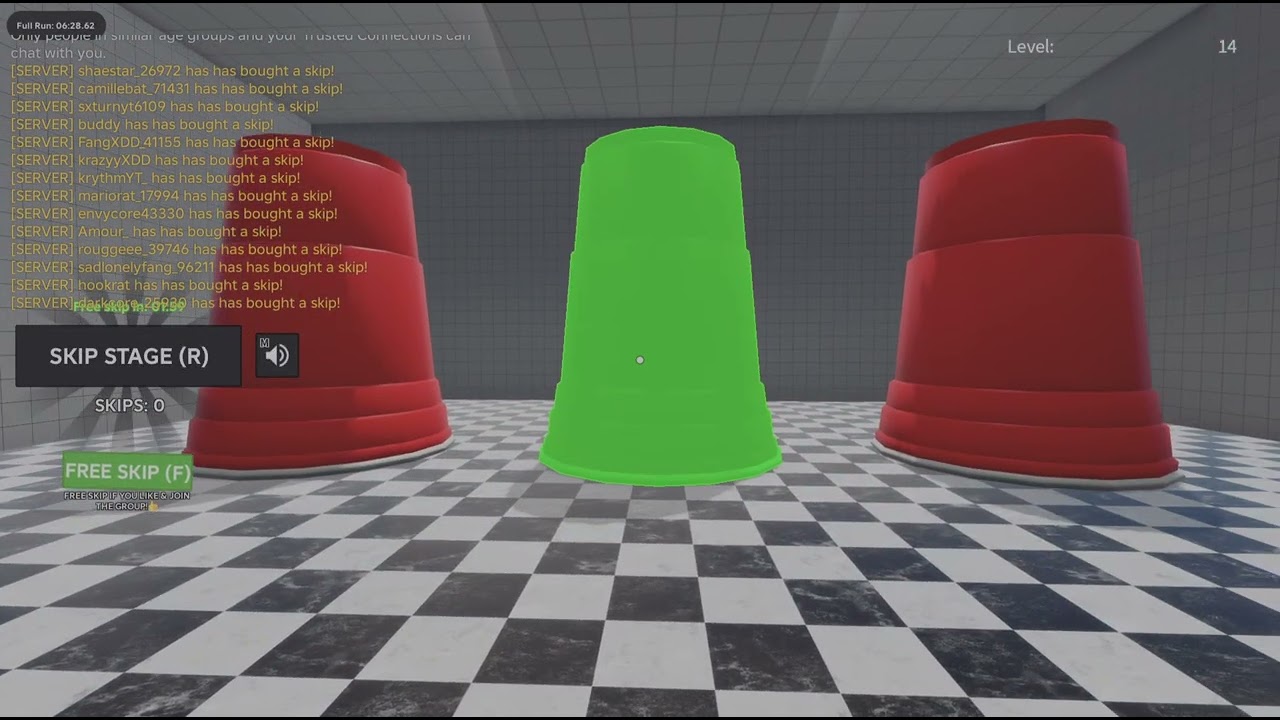Click the FangXDD_41155 chat message
Screen dimensions: 1280x720
tap(172, 143)
